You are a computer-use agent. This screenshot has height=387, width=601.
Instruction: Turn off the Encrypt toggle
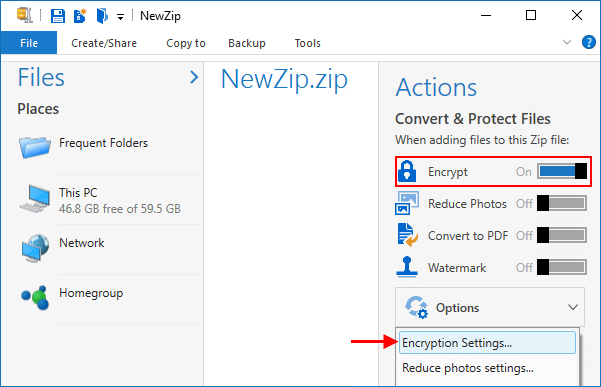pyautogui.click(x=562, y=171)
